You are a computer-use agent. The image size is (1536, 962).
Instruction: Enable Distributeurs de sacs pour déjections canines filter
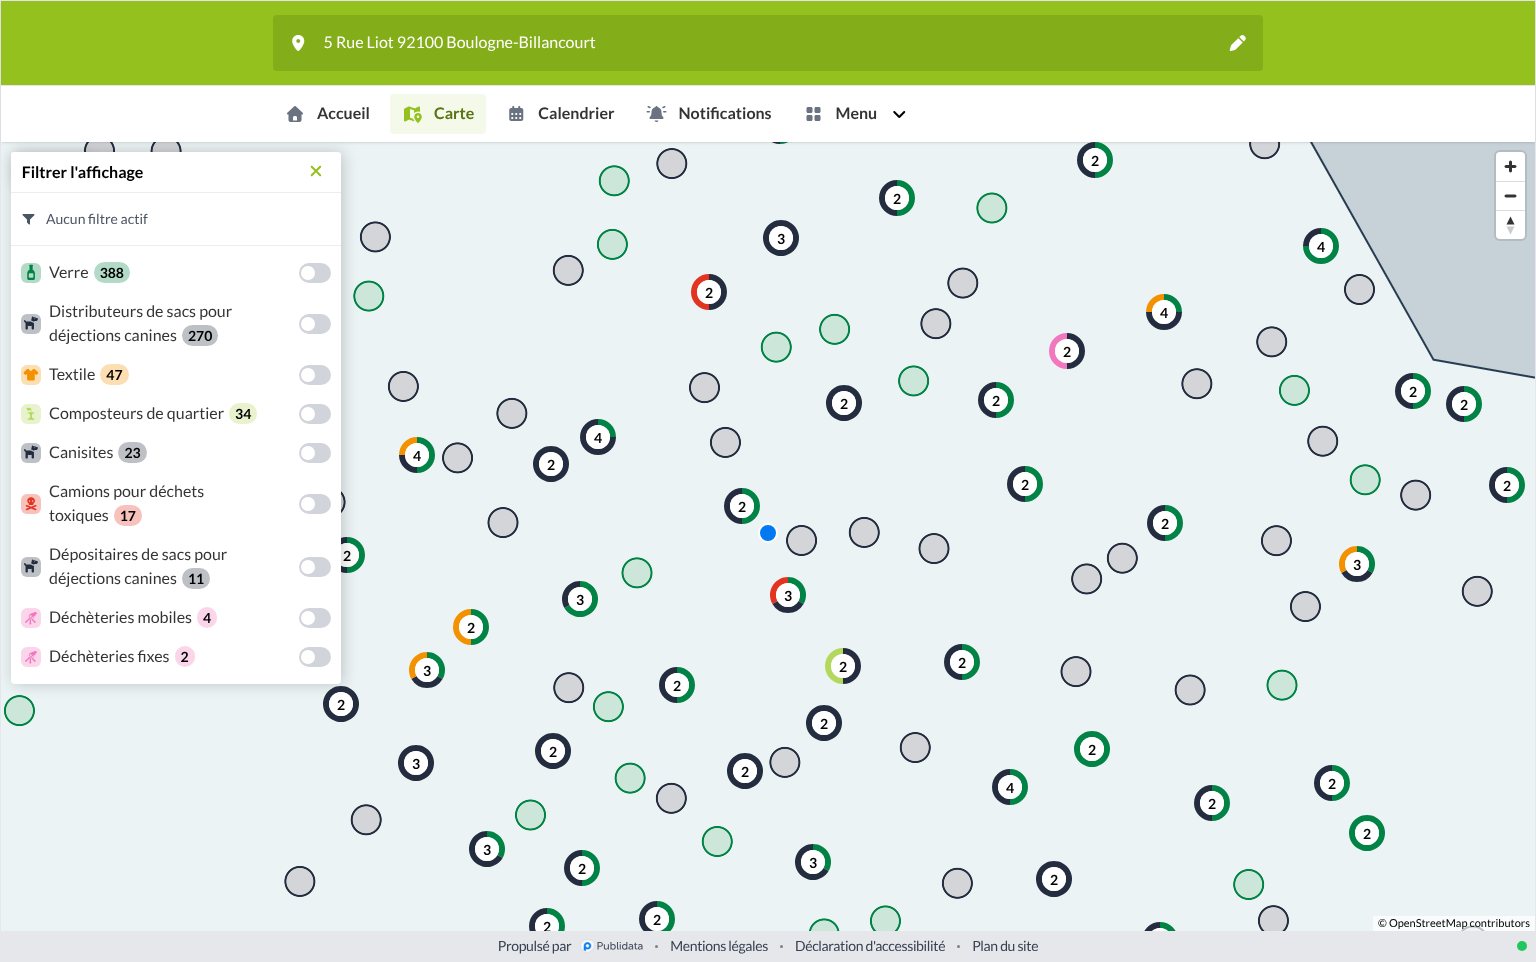tap(315, 324)
